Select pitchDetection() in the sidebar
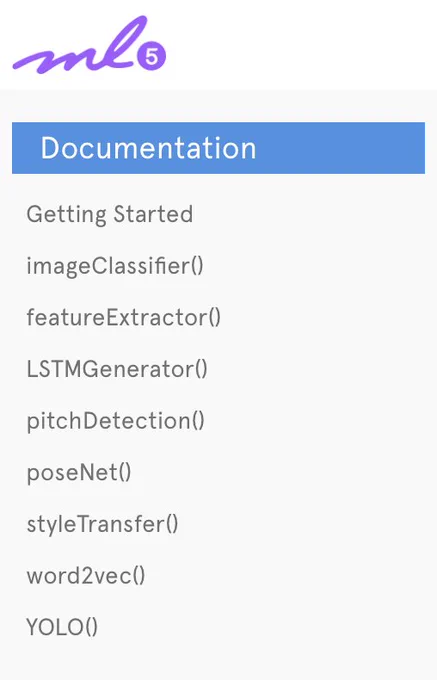Viewport: 437px width, 680px height. click(115, 421)
